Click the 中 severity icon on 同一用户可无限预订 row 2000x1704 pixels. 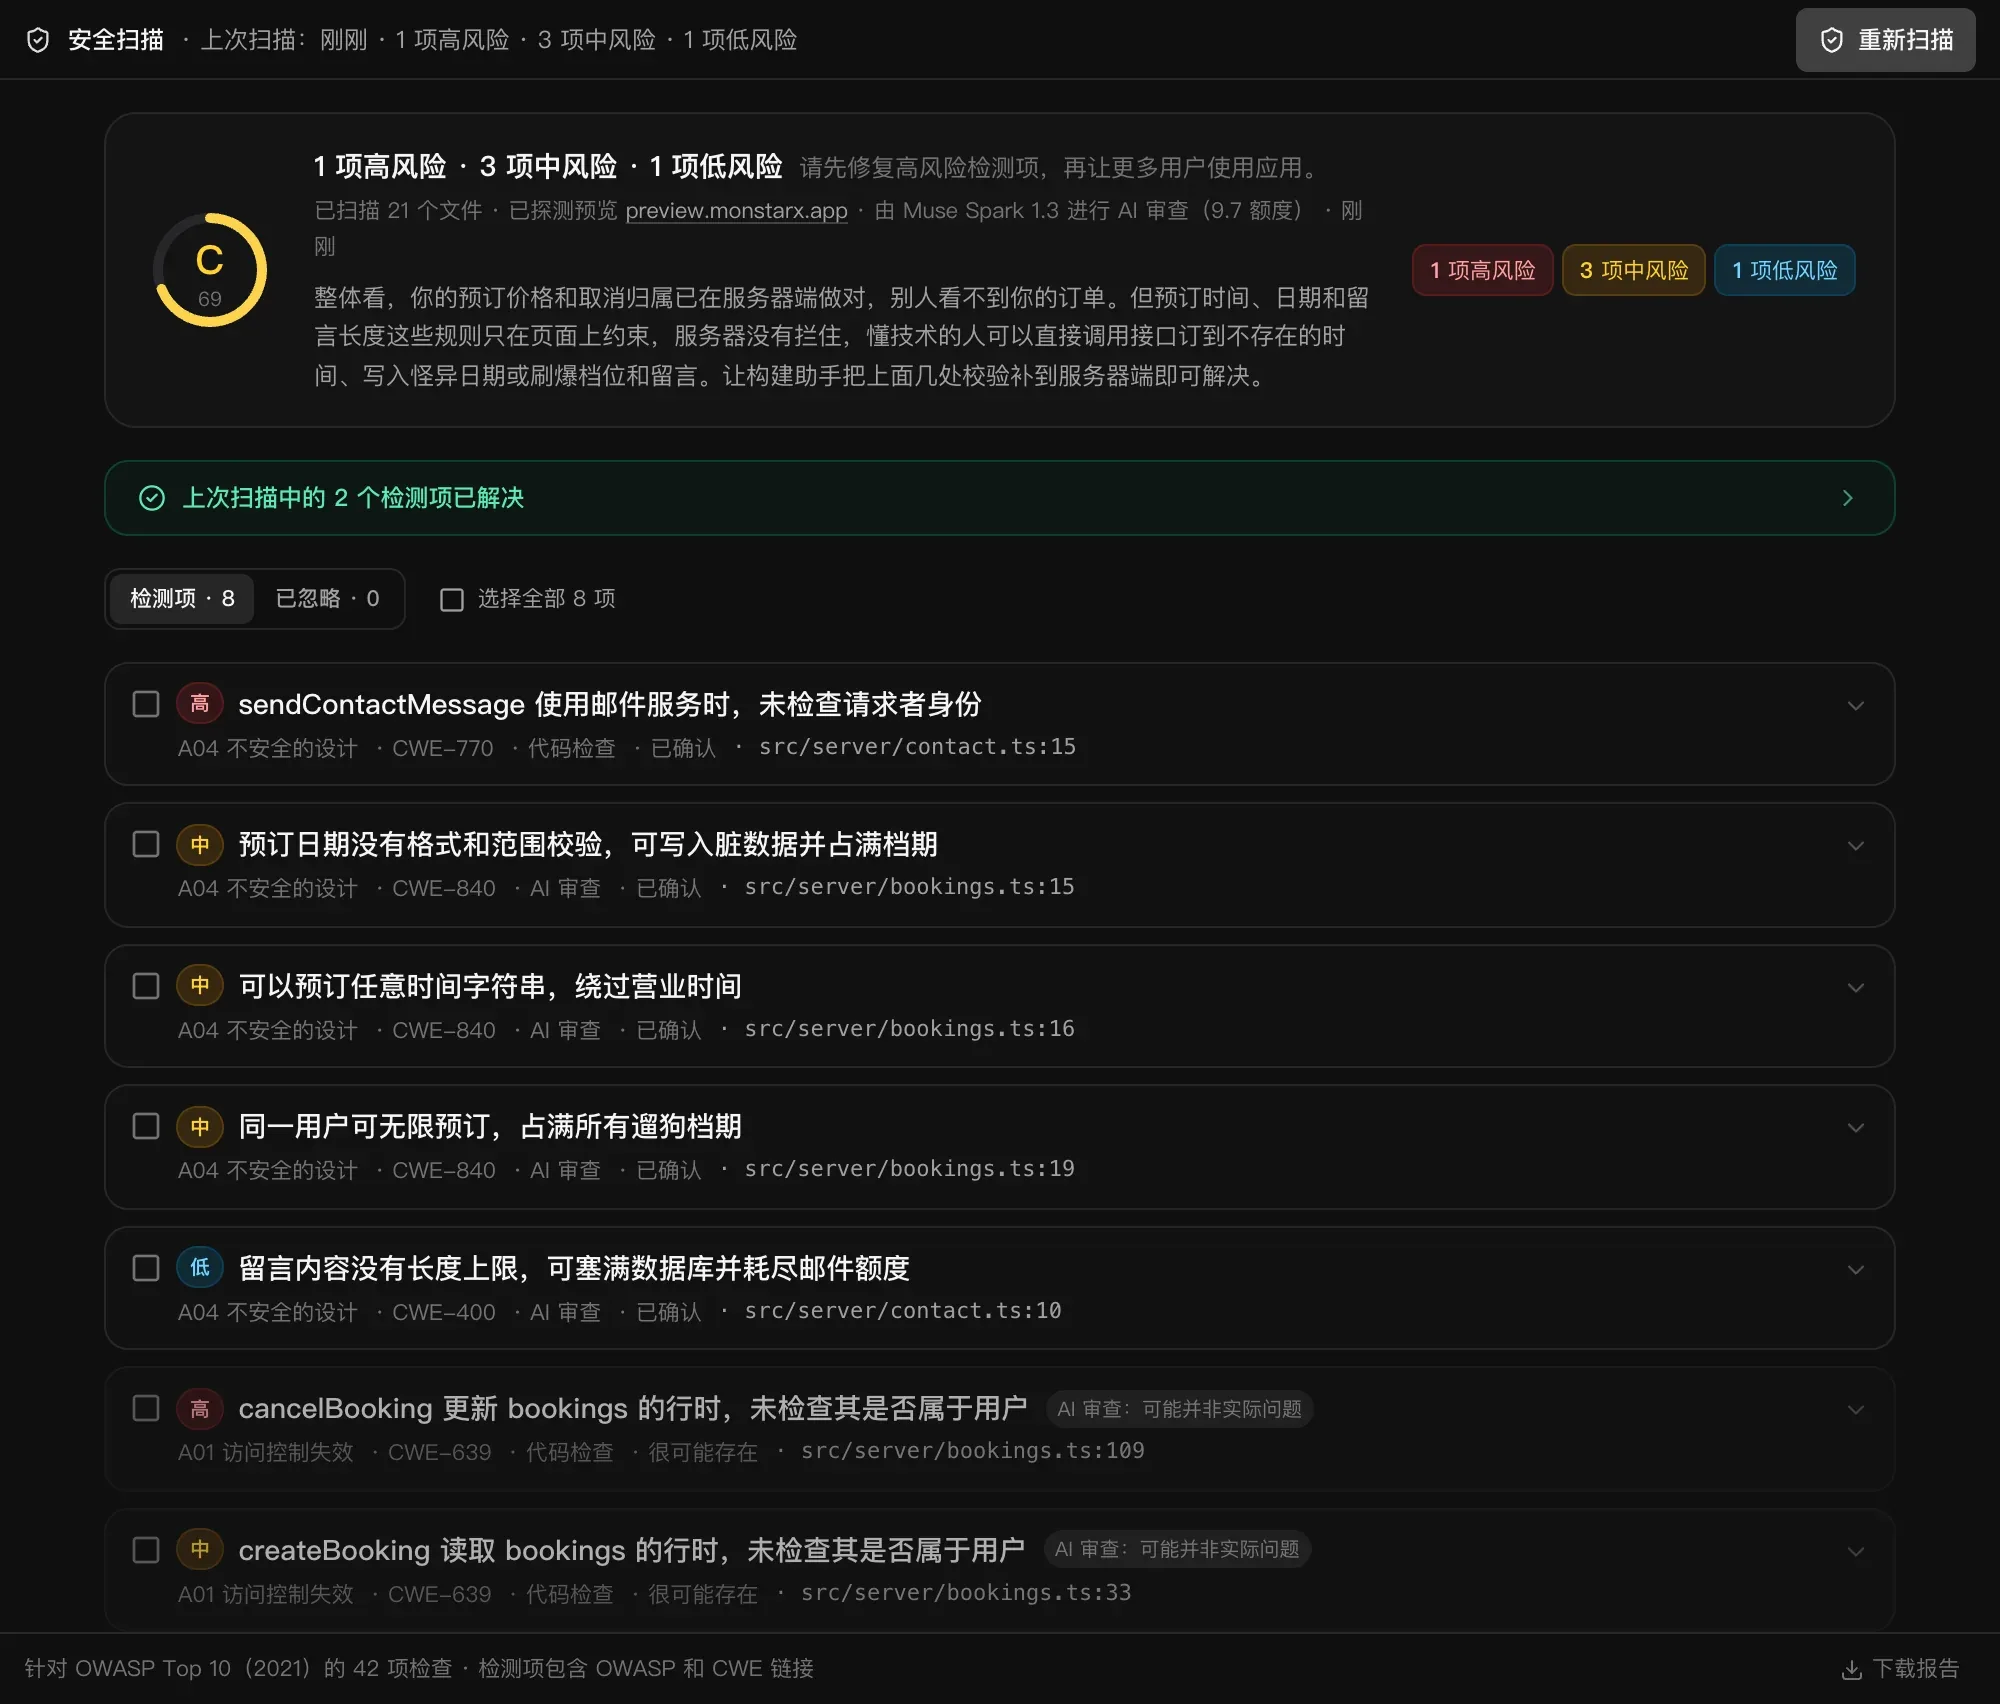[x=200, y=1127]
